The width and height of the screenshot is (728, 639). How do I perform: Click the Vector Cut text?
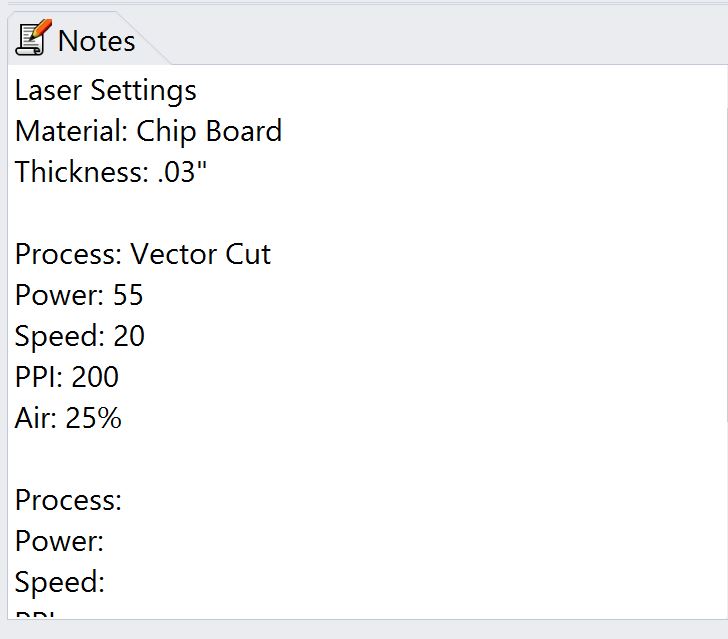tap(201, 254)
